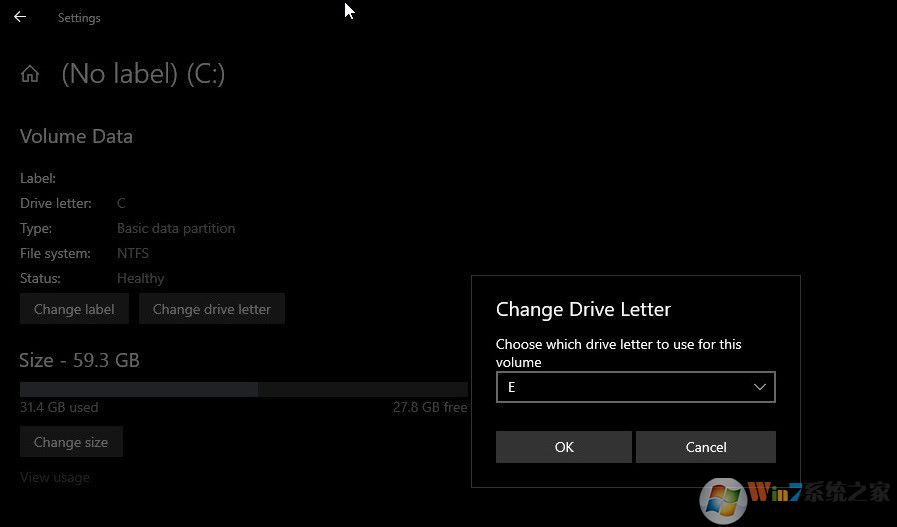Click 'Choose which drive letter' instruction text
897x527 pixels.
click(x=618, y=353)
